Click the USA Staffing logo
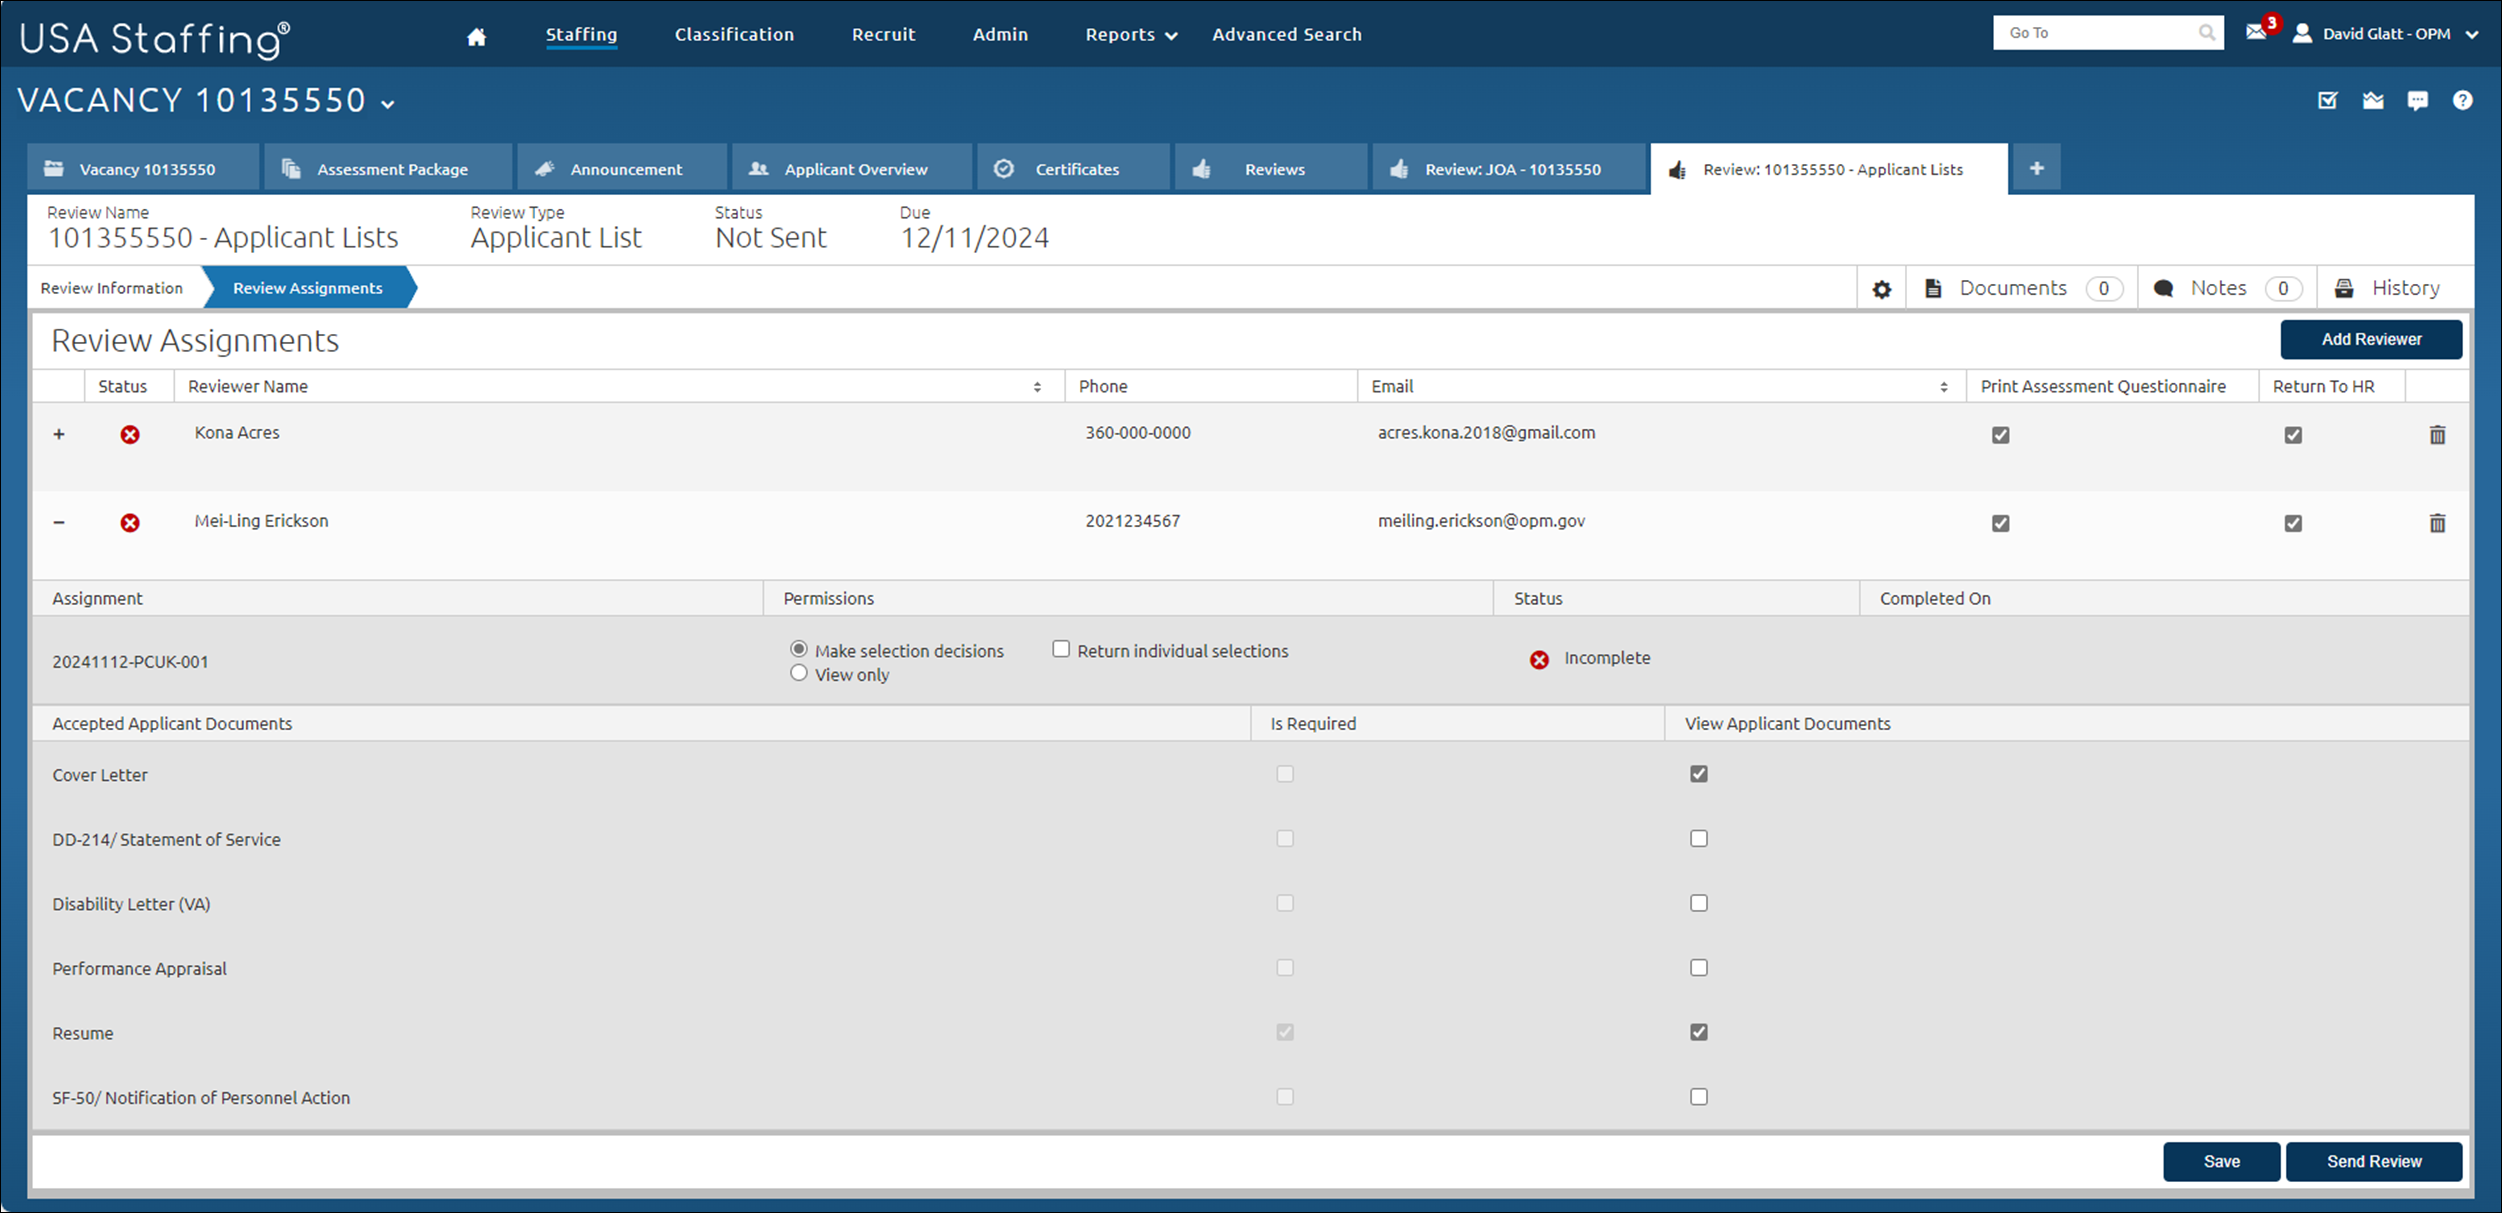The image size is (2502, 1213). (x=155, y=38)
